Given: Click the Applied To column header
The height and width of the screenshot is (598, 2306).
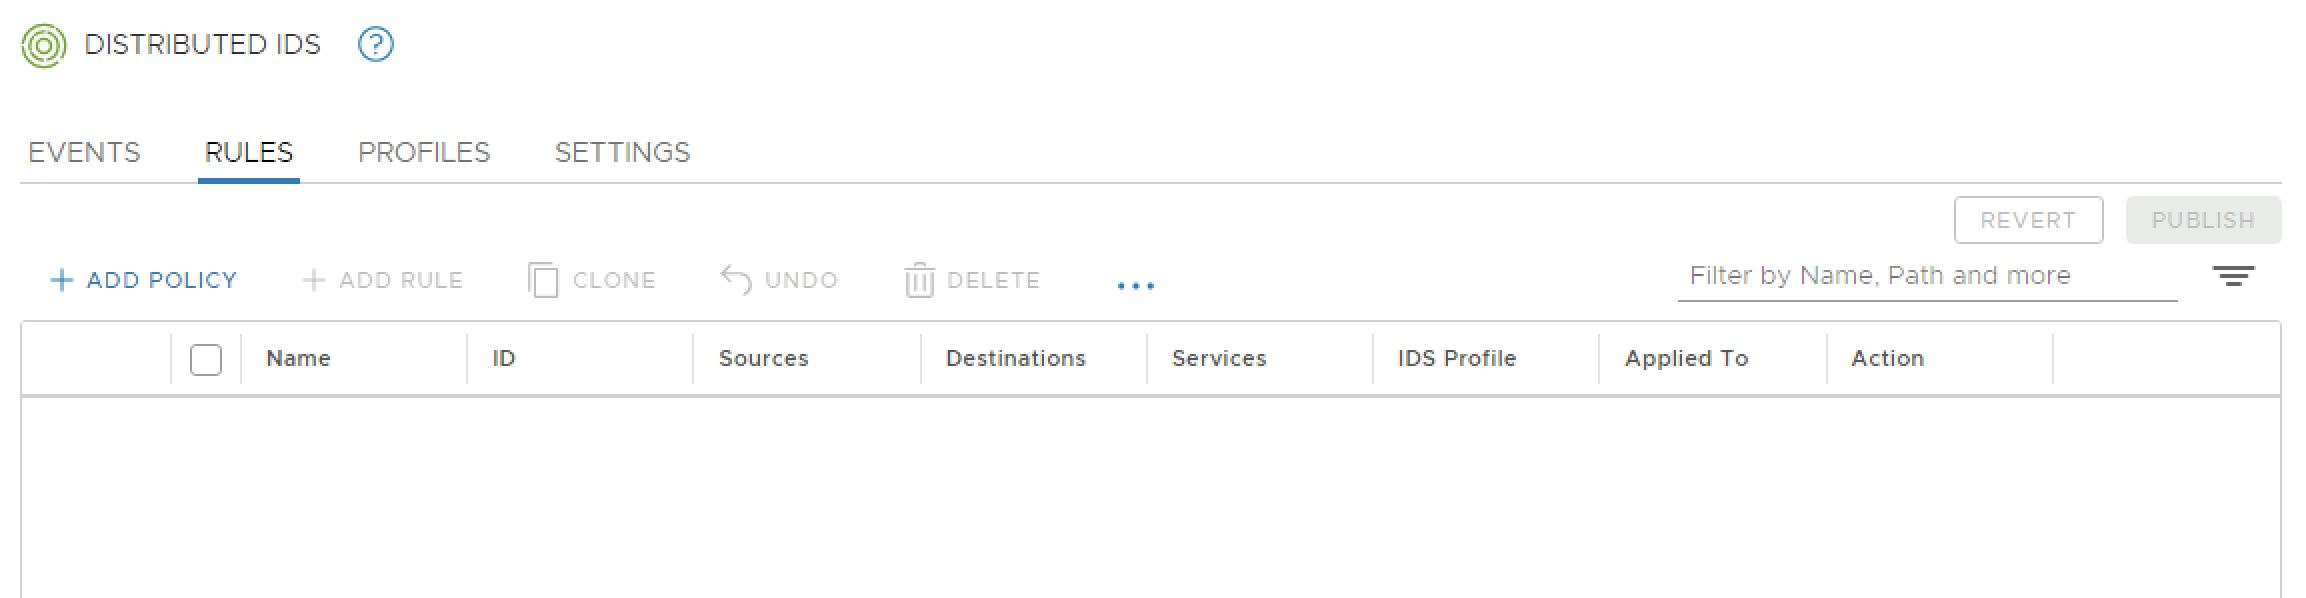Looking at the screenshot, I should point(1686,358).
